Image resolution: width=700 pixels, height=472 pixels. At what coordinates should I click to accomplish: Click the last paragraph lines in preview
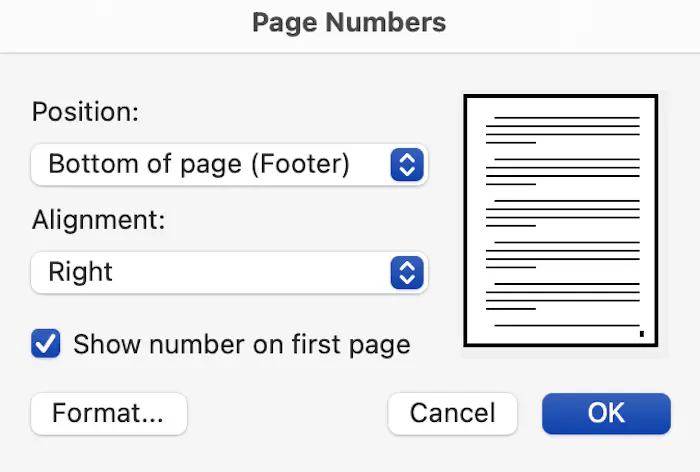pos(562,295)
